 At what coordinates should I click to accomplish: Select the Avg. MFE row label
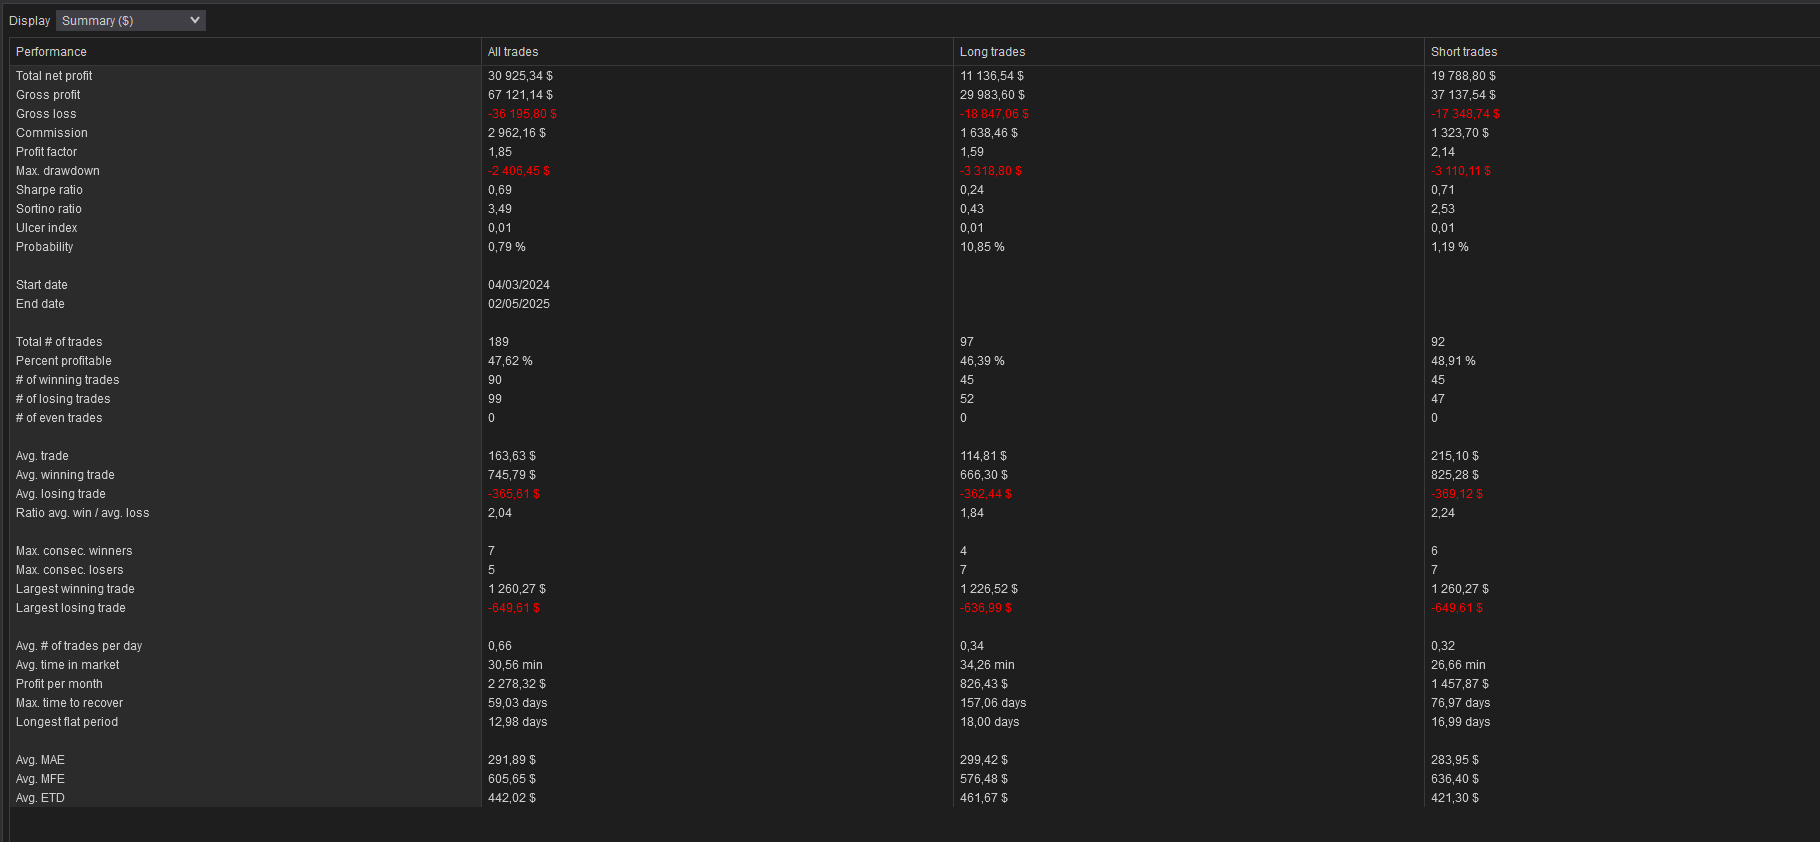click(x=40, y=779)
